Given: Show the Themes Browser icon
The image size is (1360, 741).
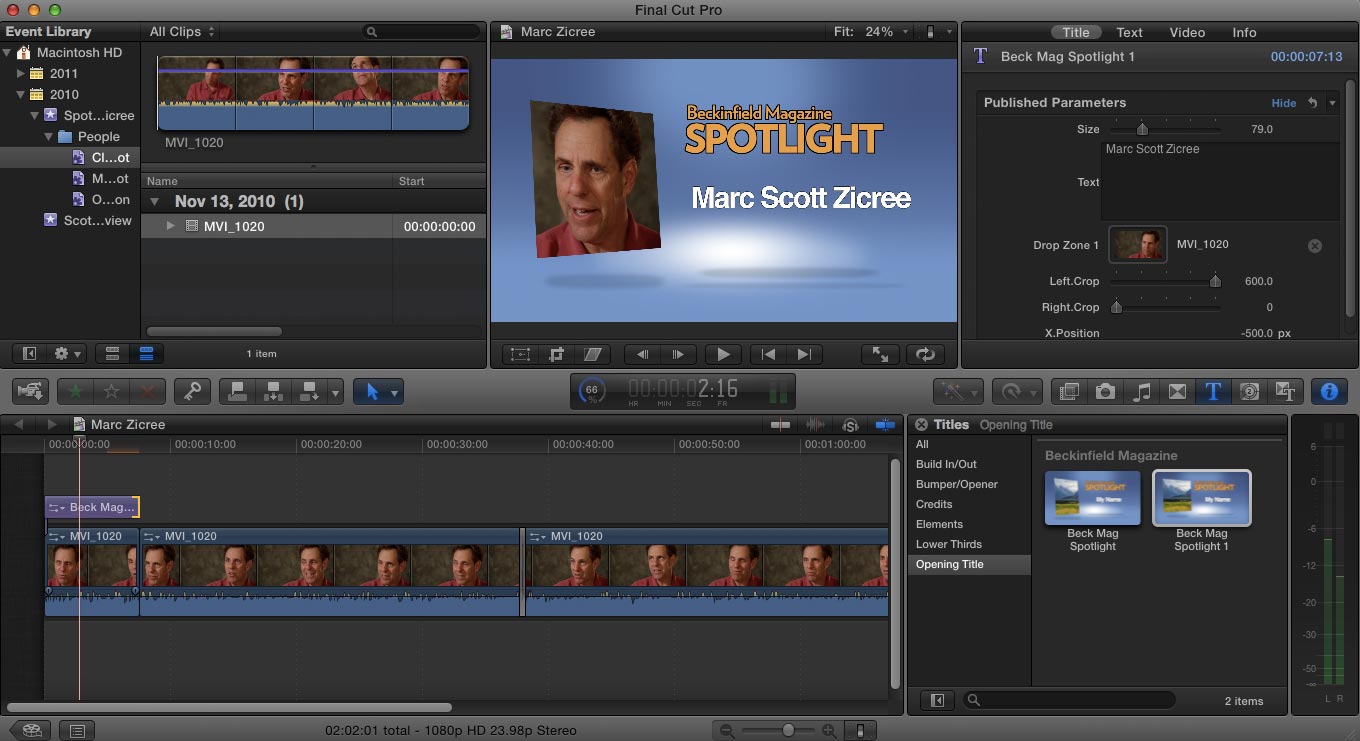Looking at the screenshot, I should [1285, 391].
